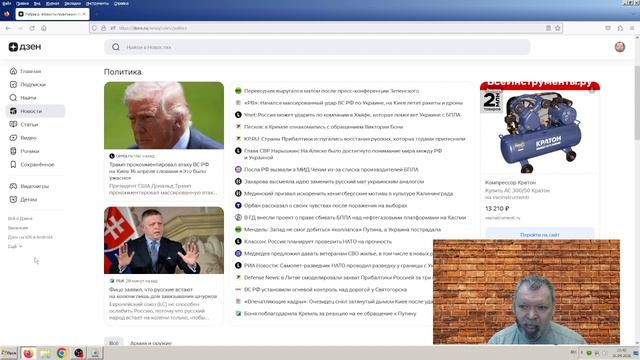Open the Пуск start button on taskbar

[x=9, y=353]
